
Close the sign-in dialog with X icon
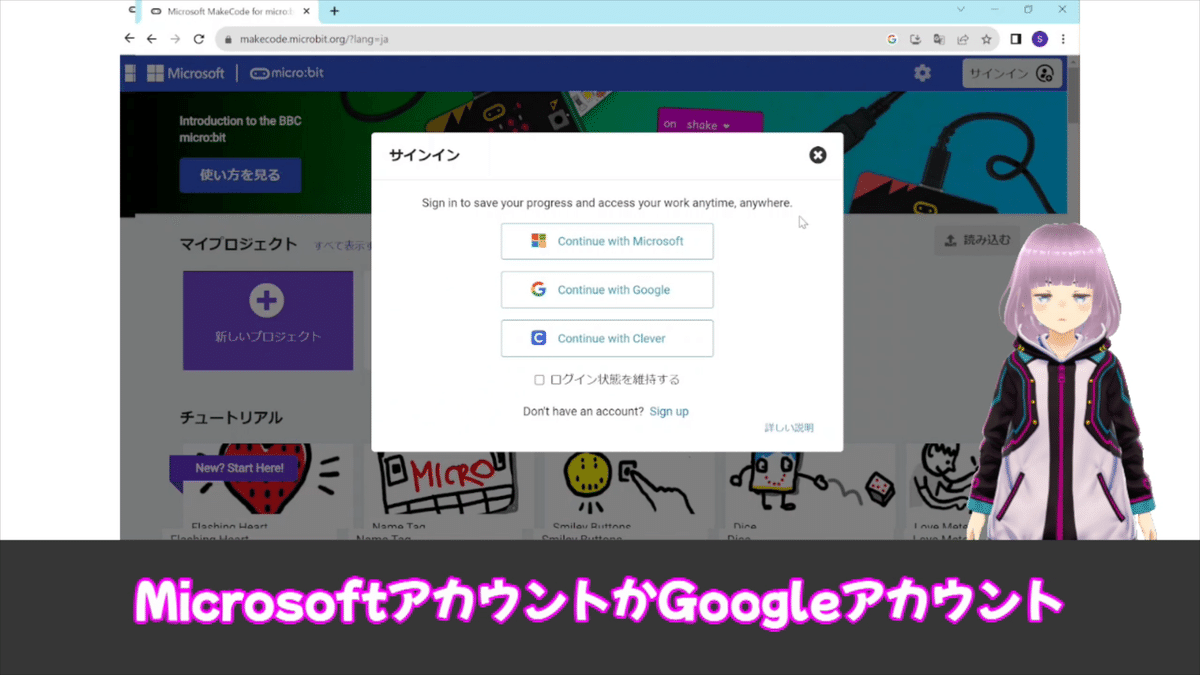[x=818, y=155]
